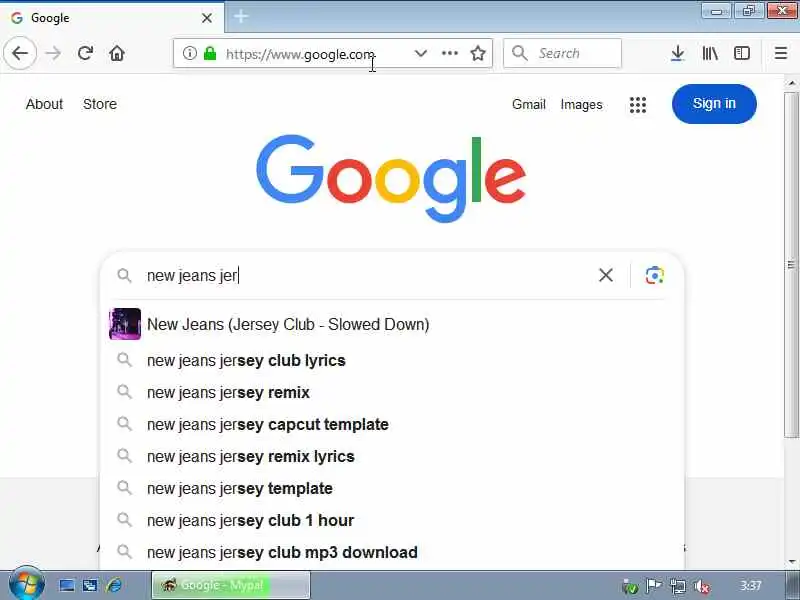Click the browser Search field
Image resolution: width=800 pixels, height=600 pixels.
[x=562, y=53]
